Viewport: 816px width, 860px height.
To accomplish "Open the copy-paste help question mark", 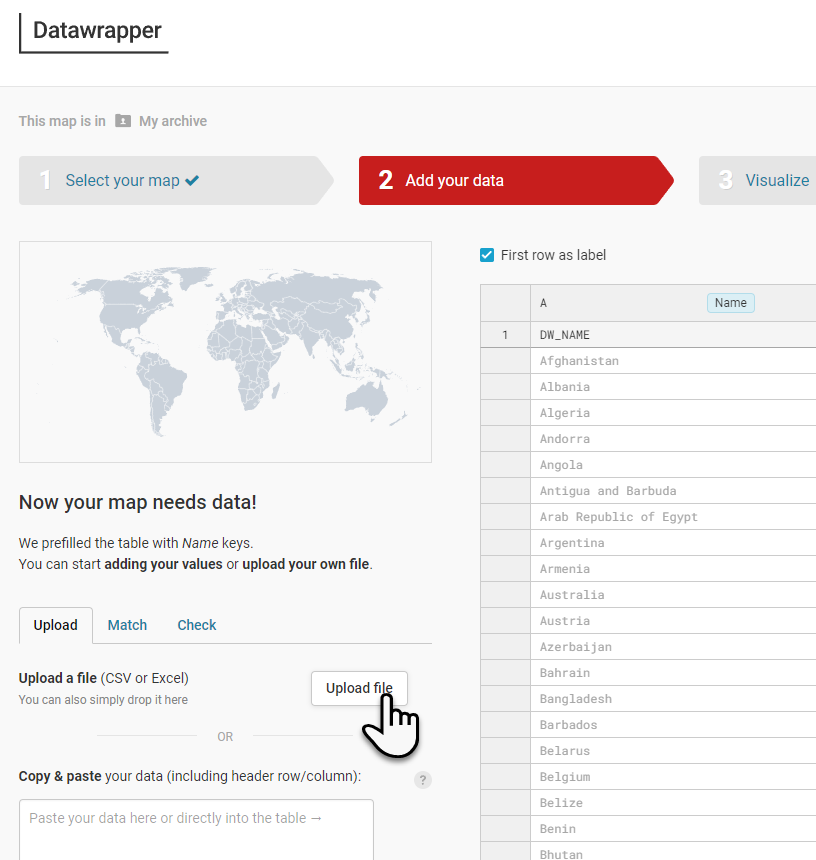I will tap(423, 780).
